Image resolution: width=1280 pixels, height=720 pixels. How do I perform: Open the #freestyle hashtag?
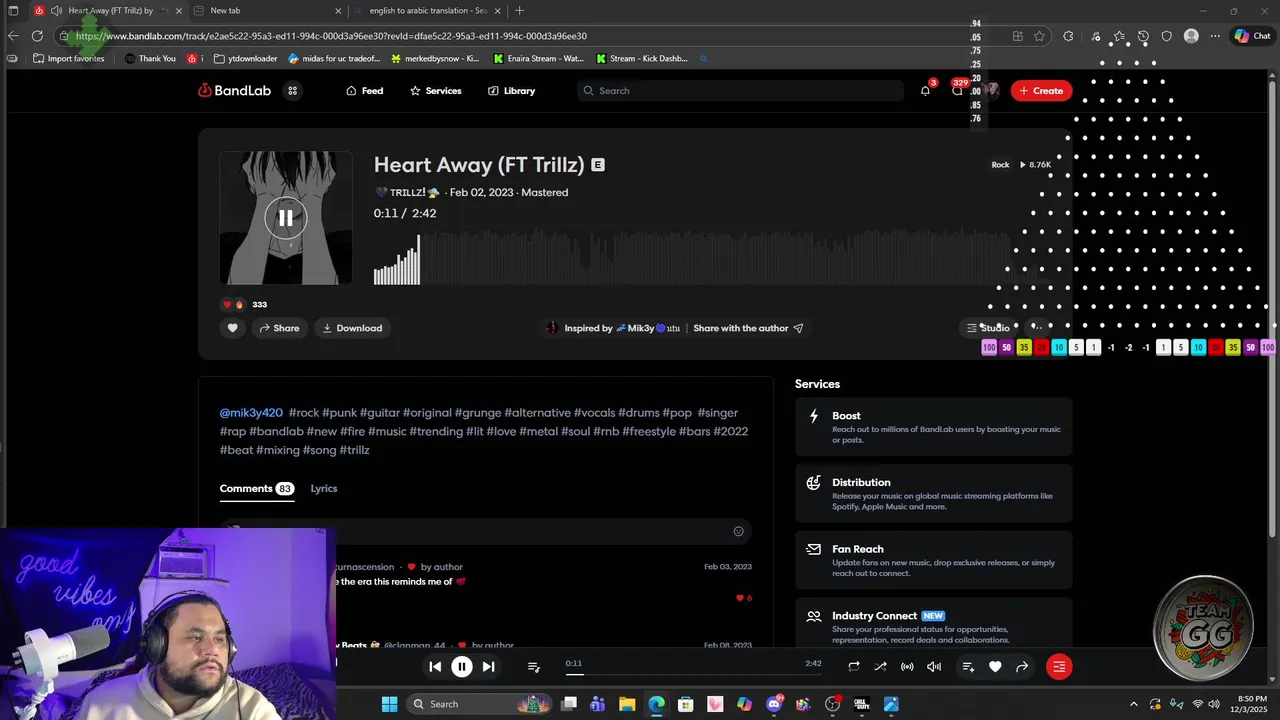tap(649, 431)
